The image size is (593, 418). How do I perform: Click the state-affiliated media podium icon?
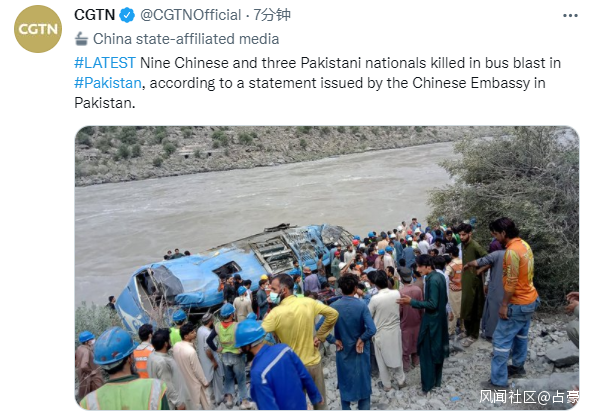81,39
